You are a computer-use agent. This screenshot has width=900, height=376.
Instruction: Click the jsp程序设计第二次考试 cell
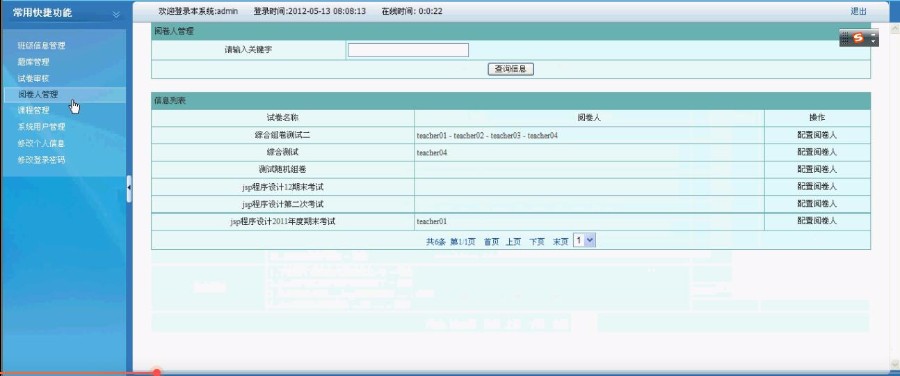coord(282,204)
